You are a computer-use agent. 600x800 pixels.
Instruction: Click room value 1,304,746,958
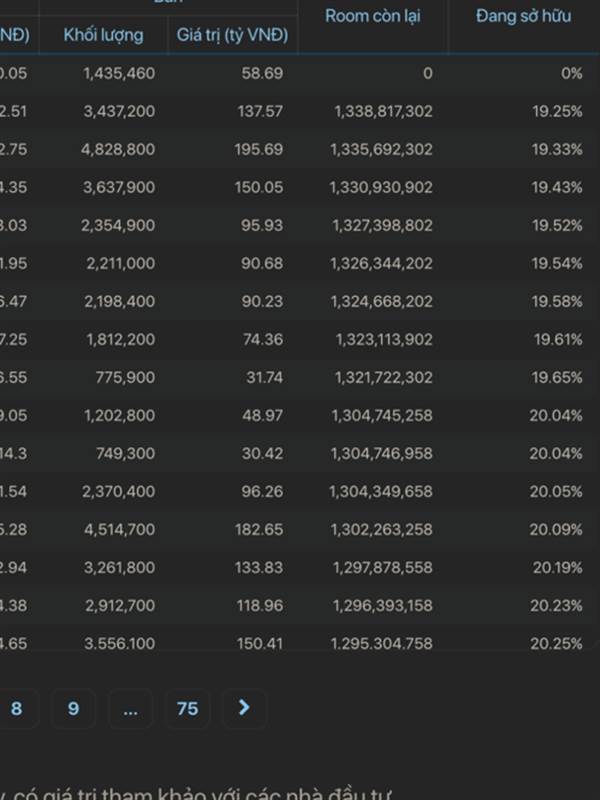(381, 453)
